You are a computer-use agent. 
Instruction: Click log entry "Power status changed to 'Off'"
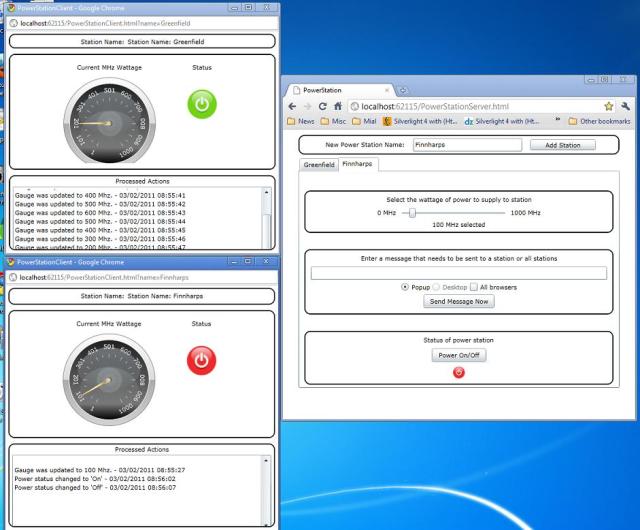click(x=95, y=488)
